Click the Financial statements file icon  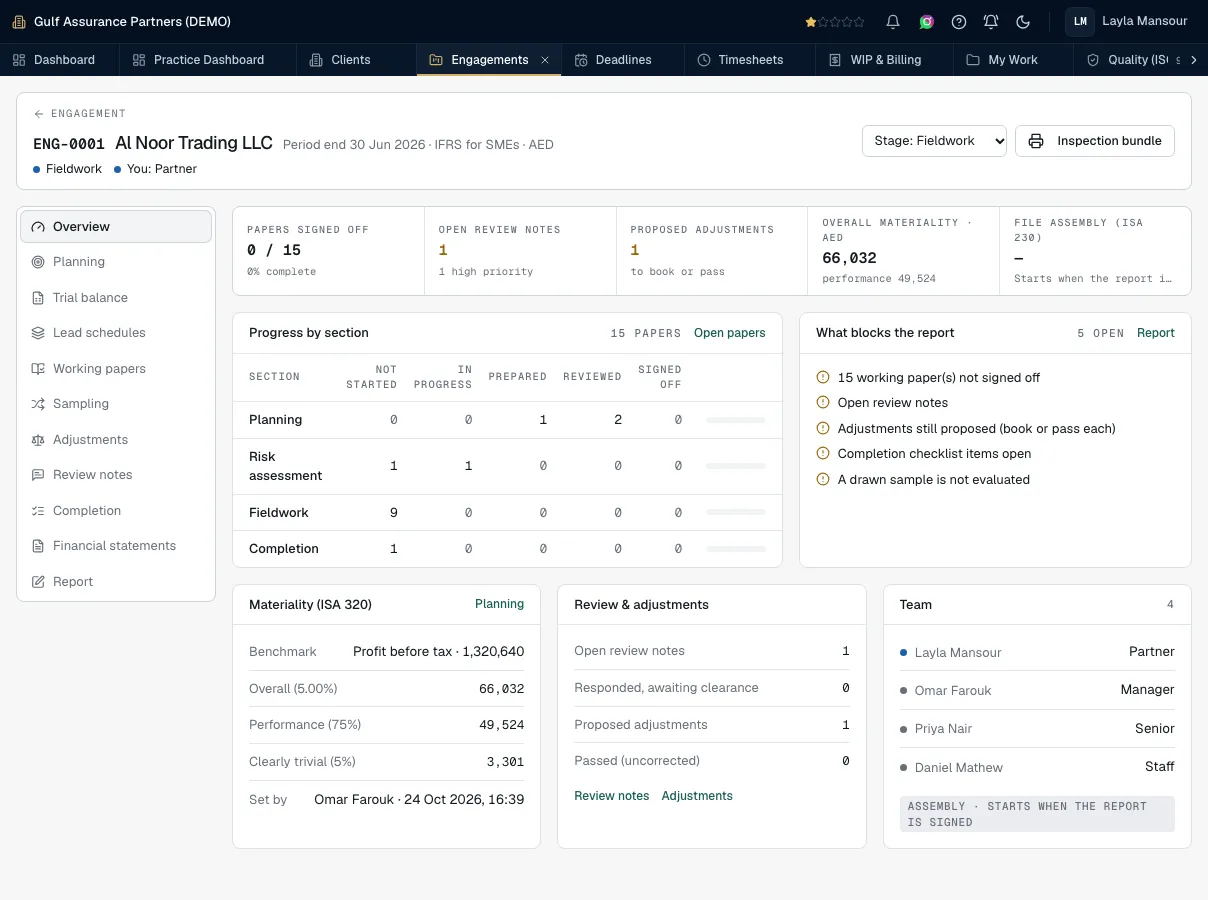[38, 546]
